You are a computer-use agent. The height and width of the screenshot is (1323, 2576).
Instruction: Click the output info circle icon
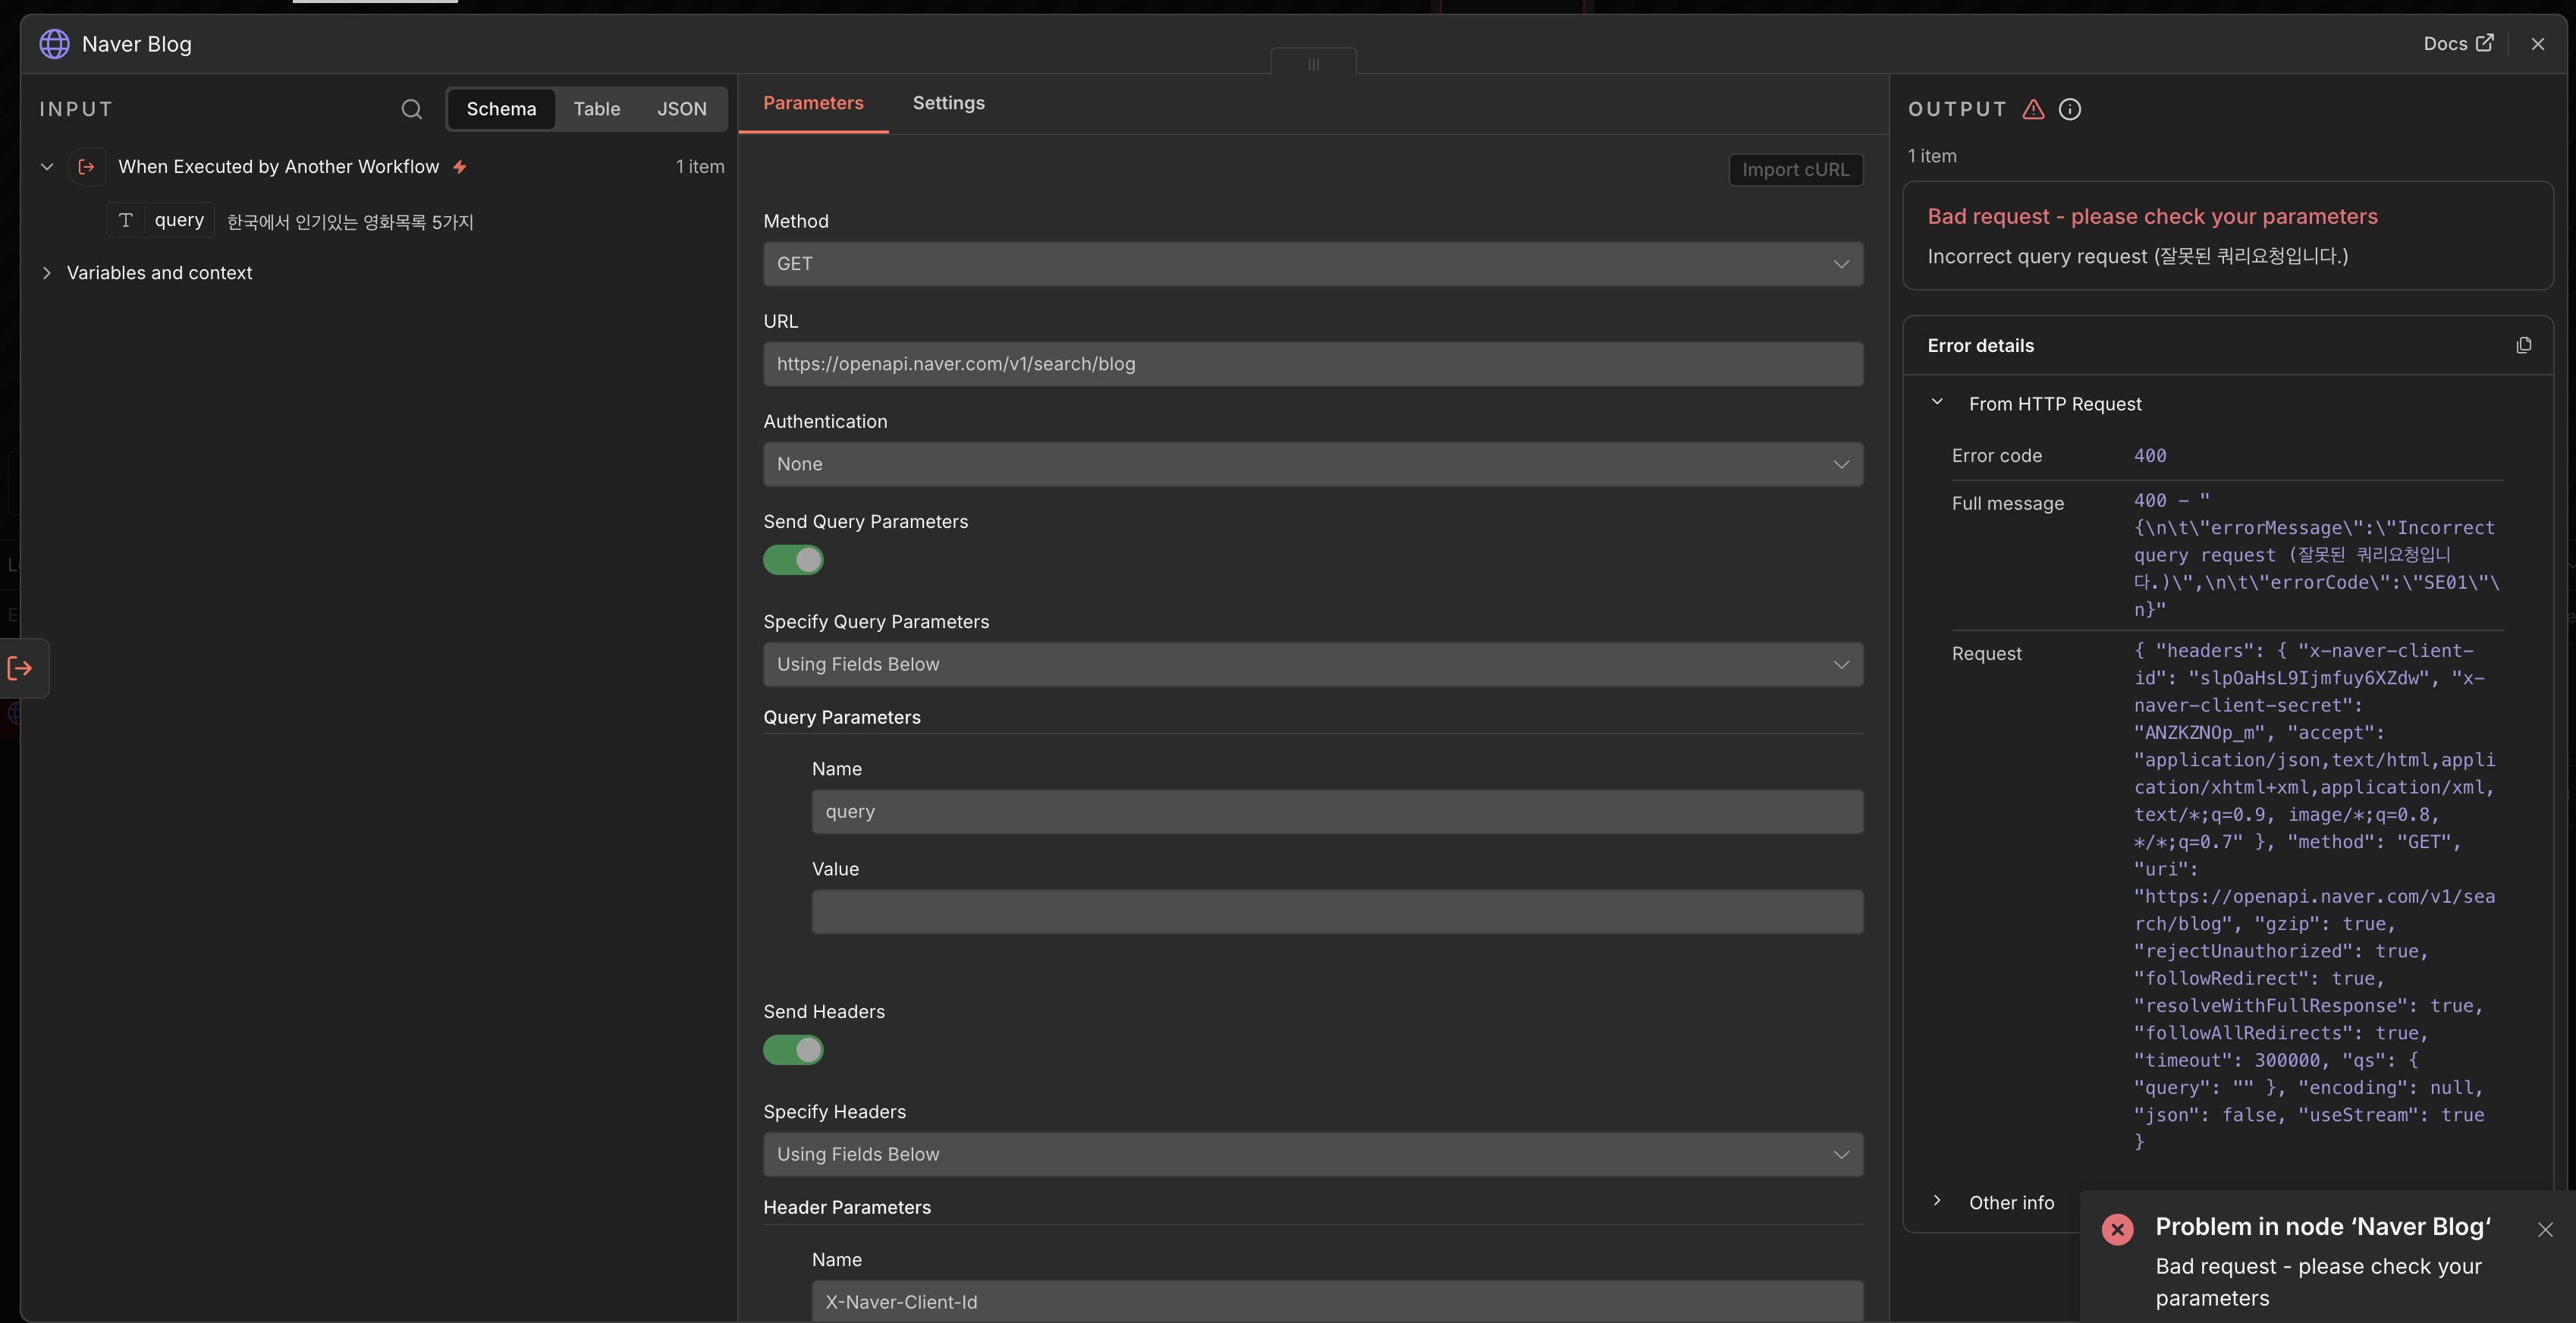[x=2069, y=109]
